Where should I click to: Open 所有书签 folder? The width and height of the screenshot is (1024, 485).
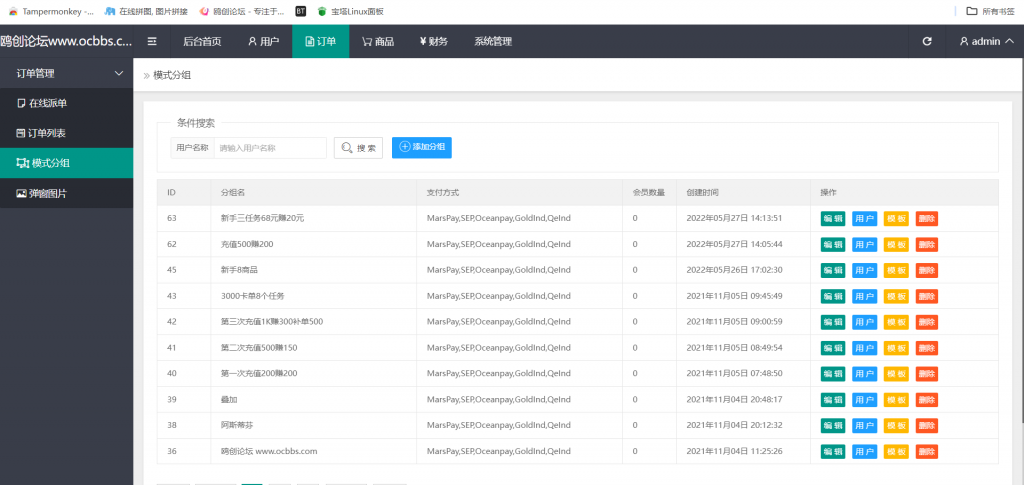[x=991, y=11]
